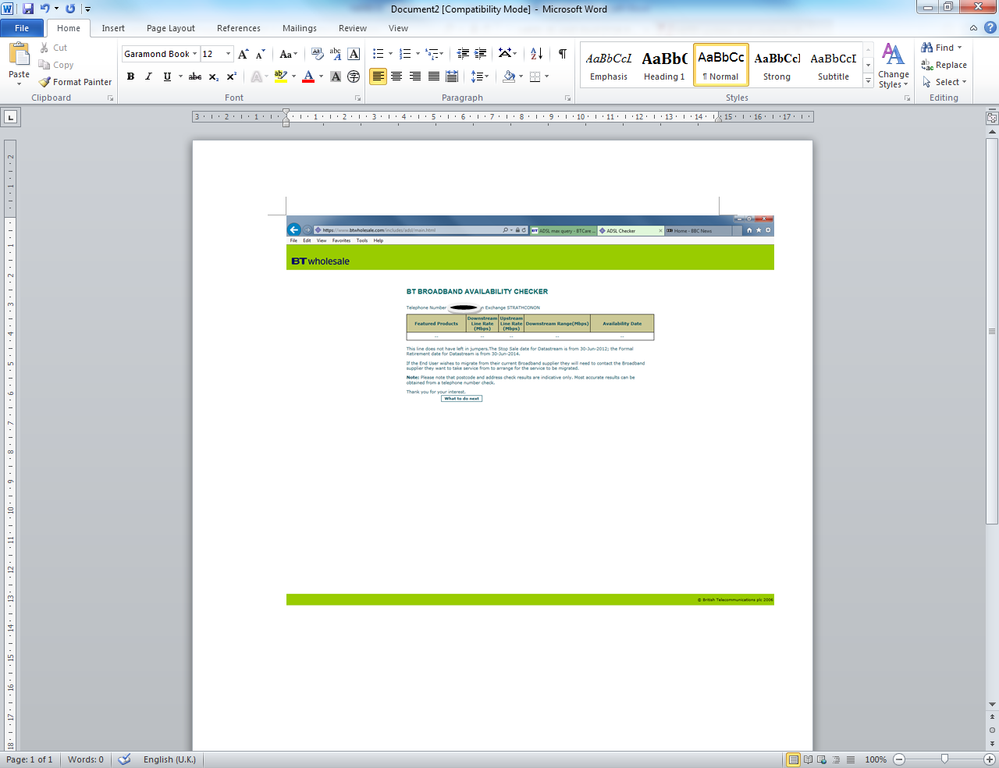This screenshot has height=768, width=999.
Task: Apply subscript formatting
Action: tap(213, 76)
